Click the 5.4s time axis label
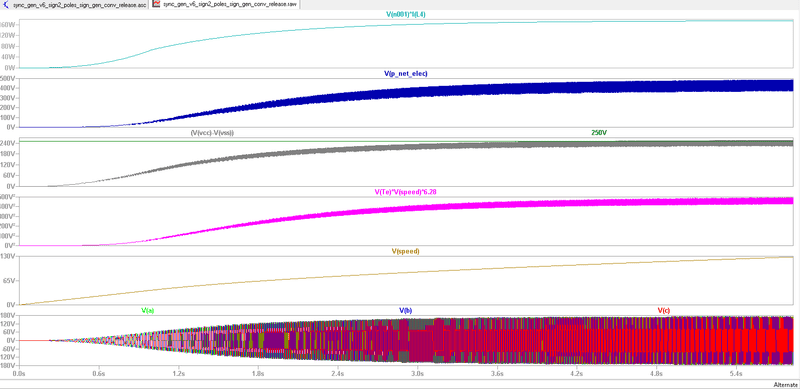This screenshot has width=800, height=389. (x=736, y=374)
